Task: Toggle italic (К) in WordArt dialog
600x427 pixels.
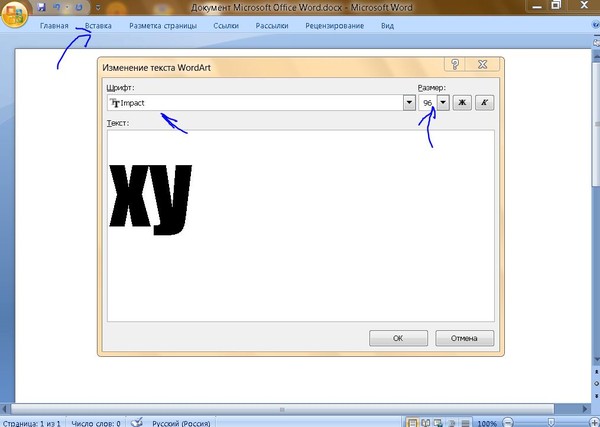Action: coord(484,103)
